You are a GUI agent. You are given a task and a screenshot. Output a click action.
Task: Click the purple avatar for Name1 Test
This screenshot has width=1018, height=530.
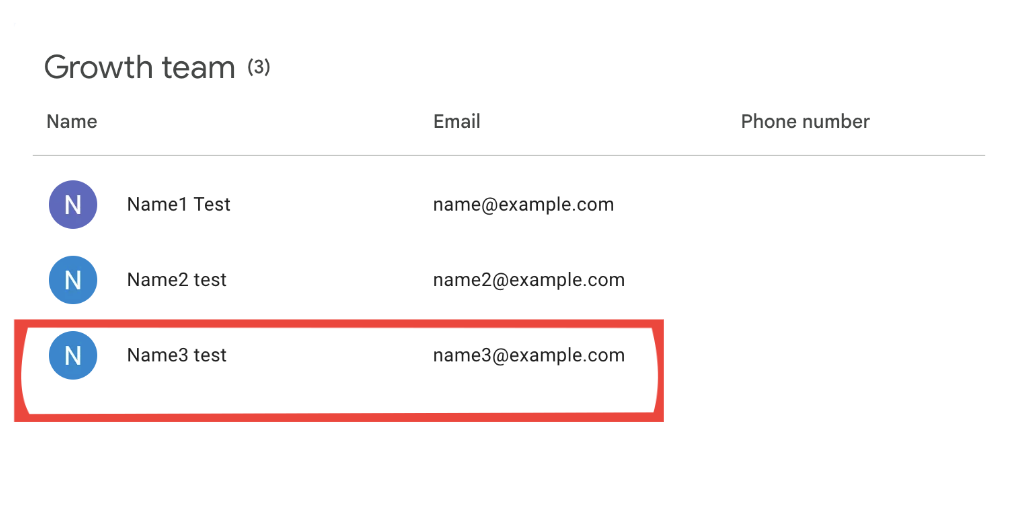(73, 205)
